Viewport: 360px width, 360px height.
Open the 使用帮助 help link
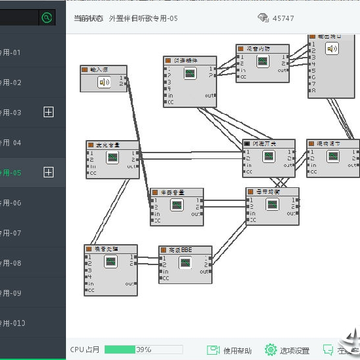point(237,350)
